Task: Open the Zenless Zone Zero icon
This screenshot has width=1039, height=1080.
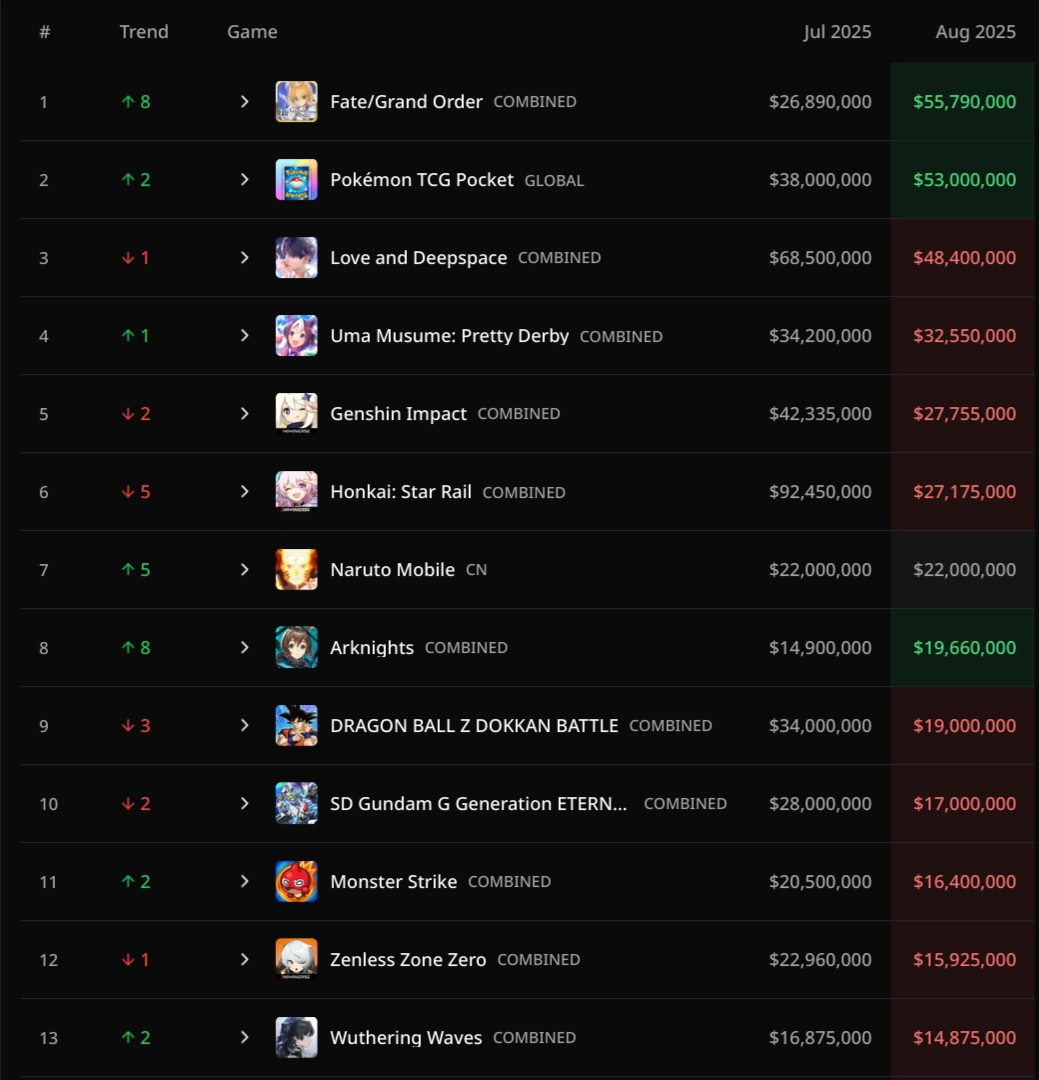Action: coord(296,959)
